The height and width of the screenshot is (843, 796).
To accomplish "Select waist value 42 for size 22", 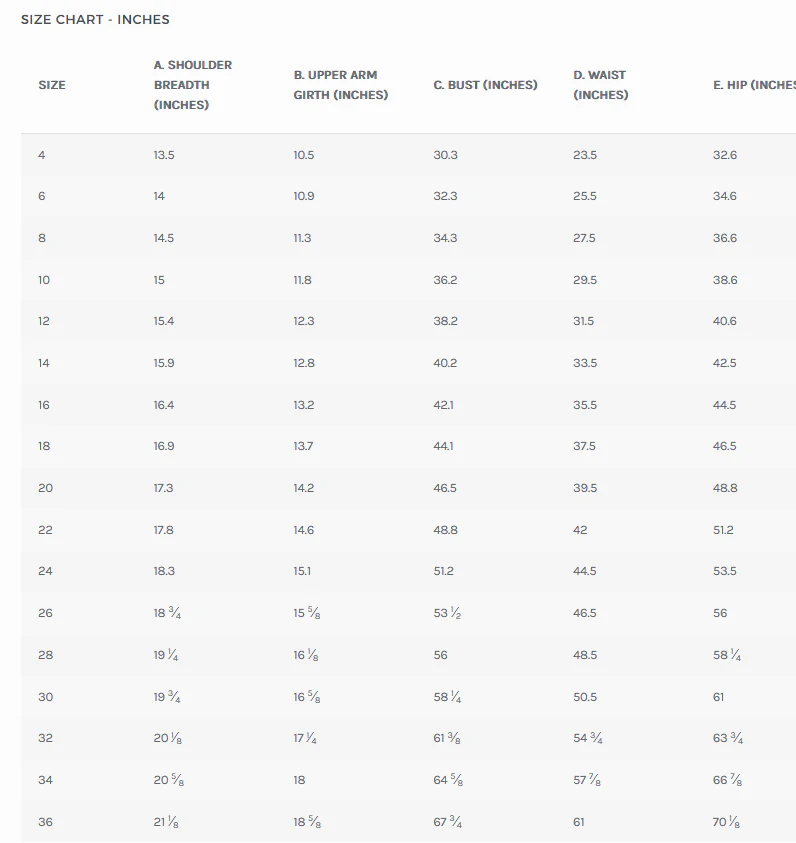I will [x=580, y=530].
